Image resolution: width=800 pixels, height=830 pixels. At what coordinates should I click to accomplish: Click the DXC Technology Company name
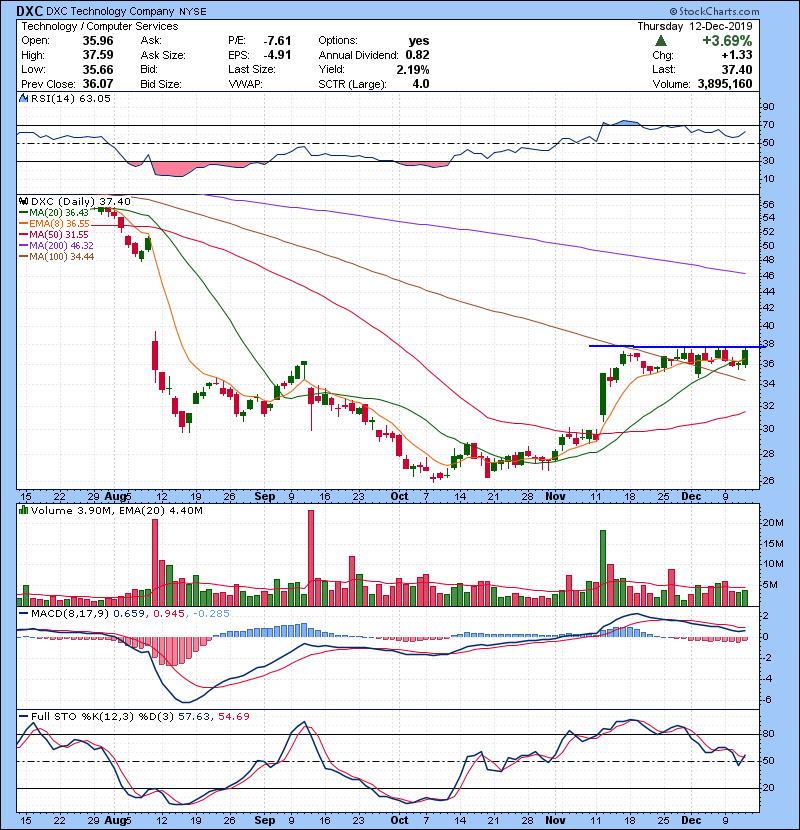click(110, 11)
